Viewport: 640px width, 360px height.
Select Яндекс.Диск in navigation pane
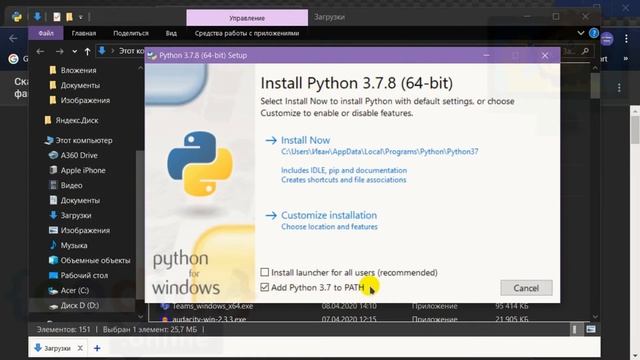(x=77, y=120)
